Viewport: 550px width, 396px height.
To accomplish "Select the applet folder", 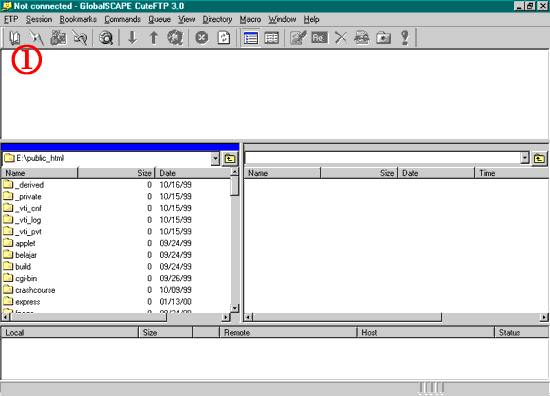I will click(19, 243).
